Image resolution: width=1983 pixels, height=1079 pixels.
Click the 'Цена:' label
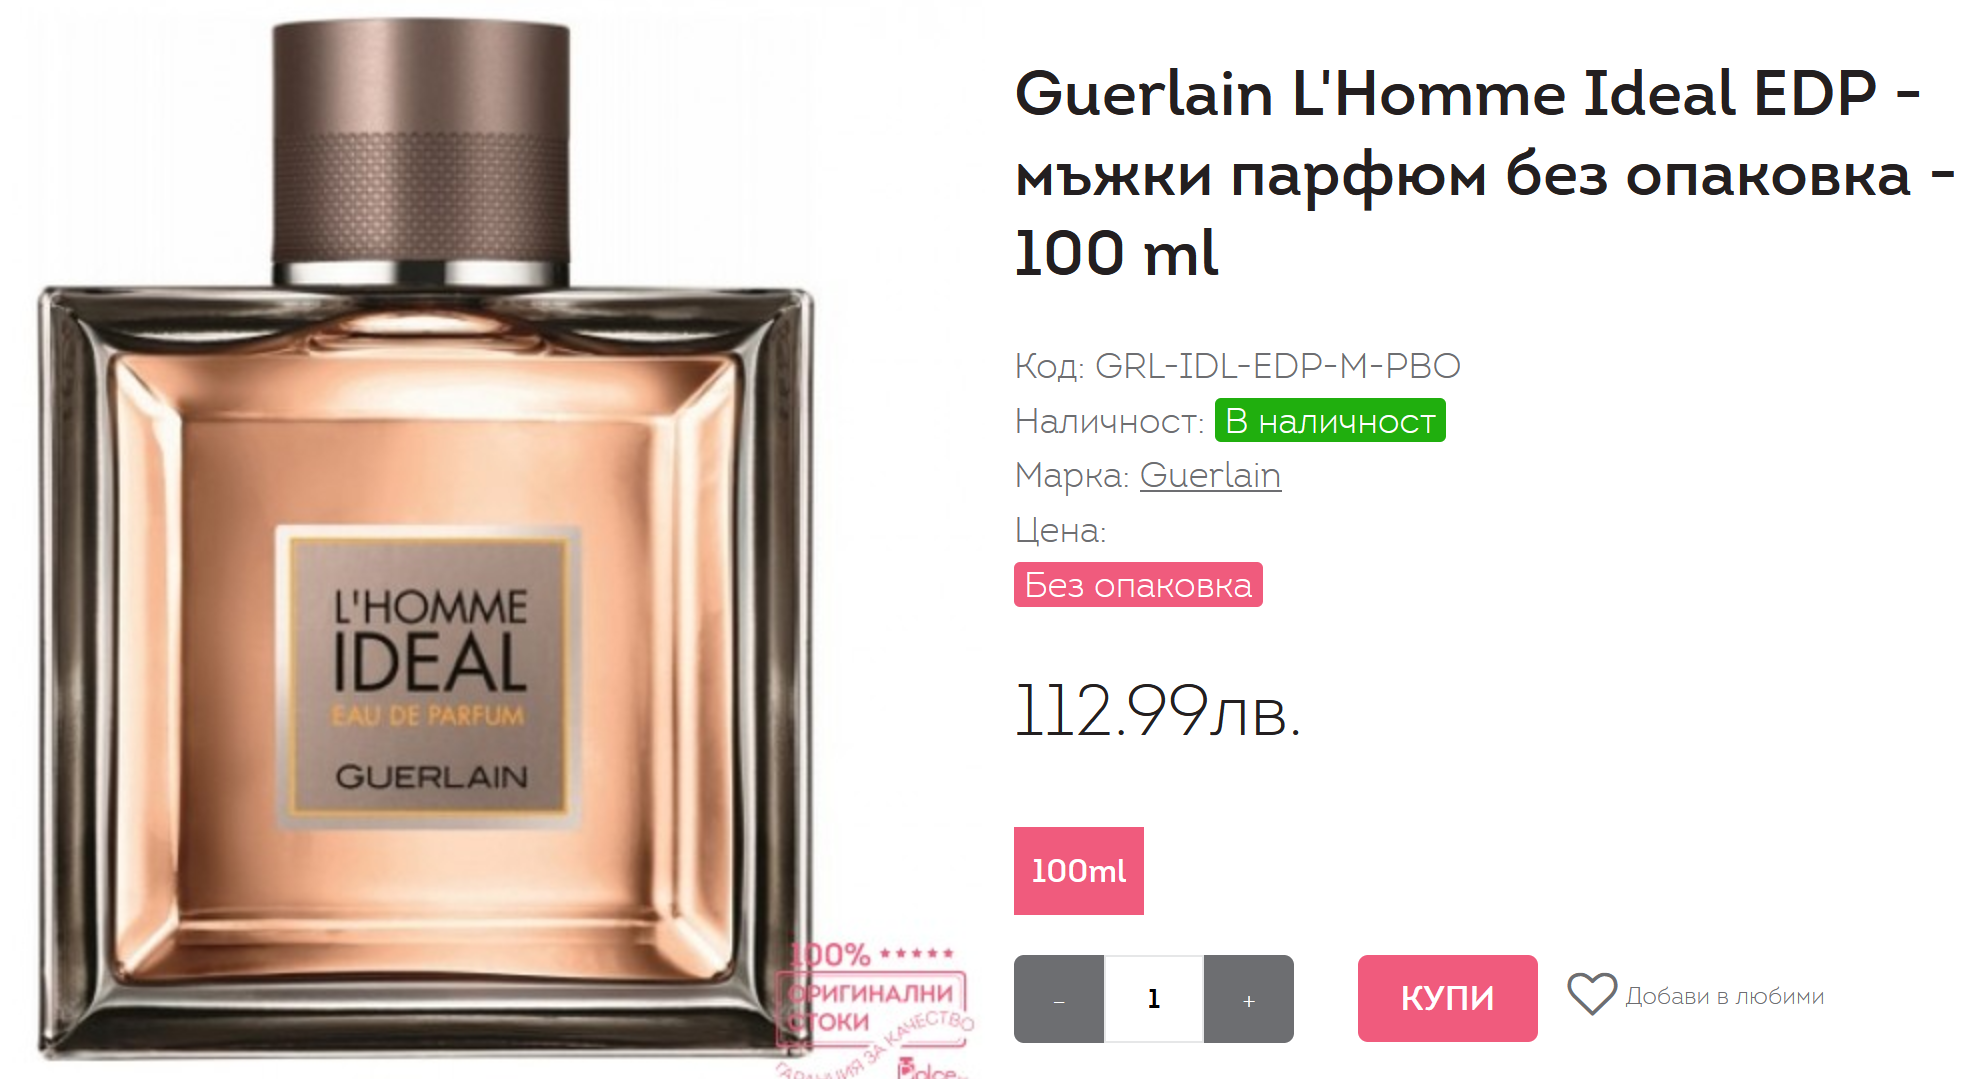pos(1060,529)
